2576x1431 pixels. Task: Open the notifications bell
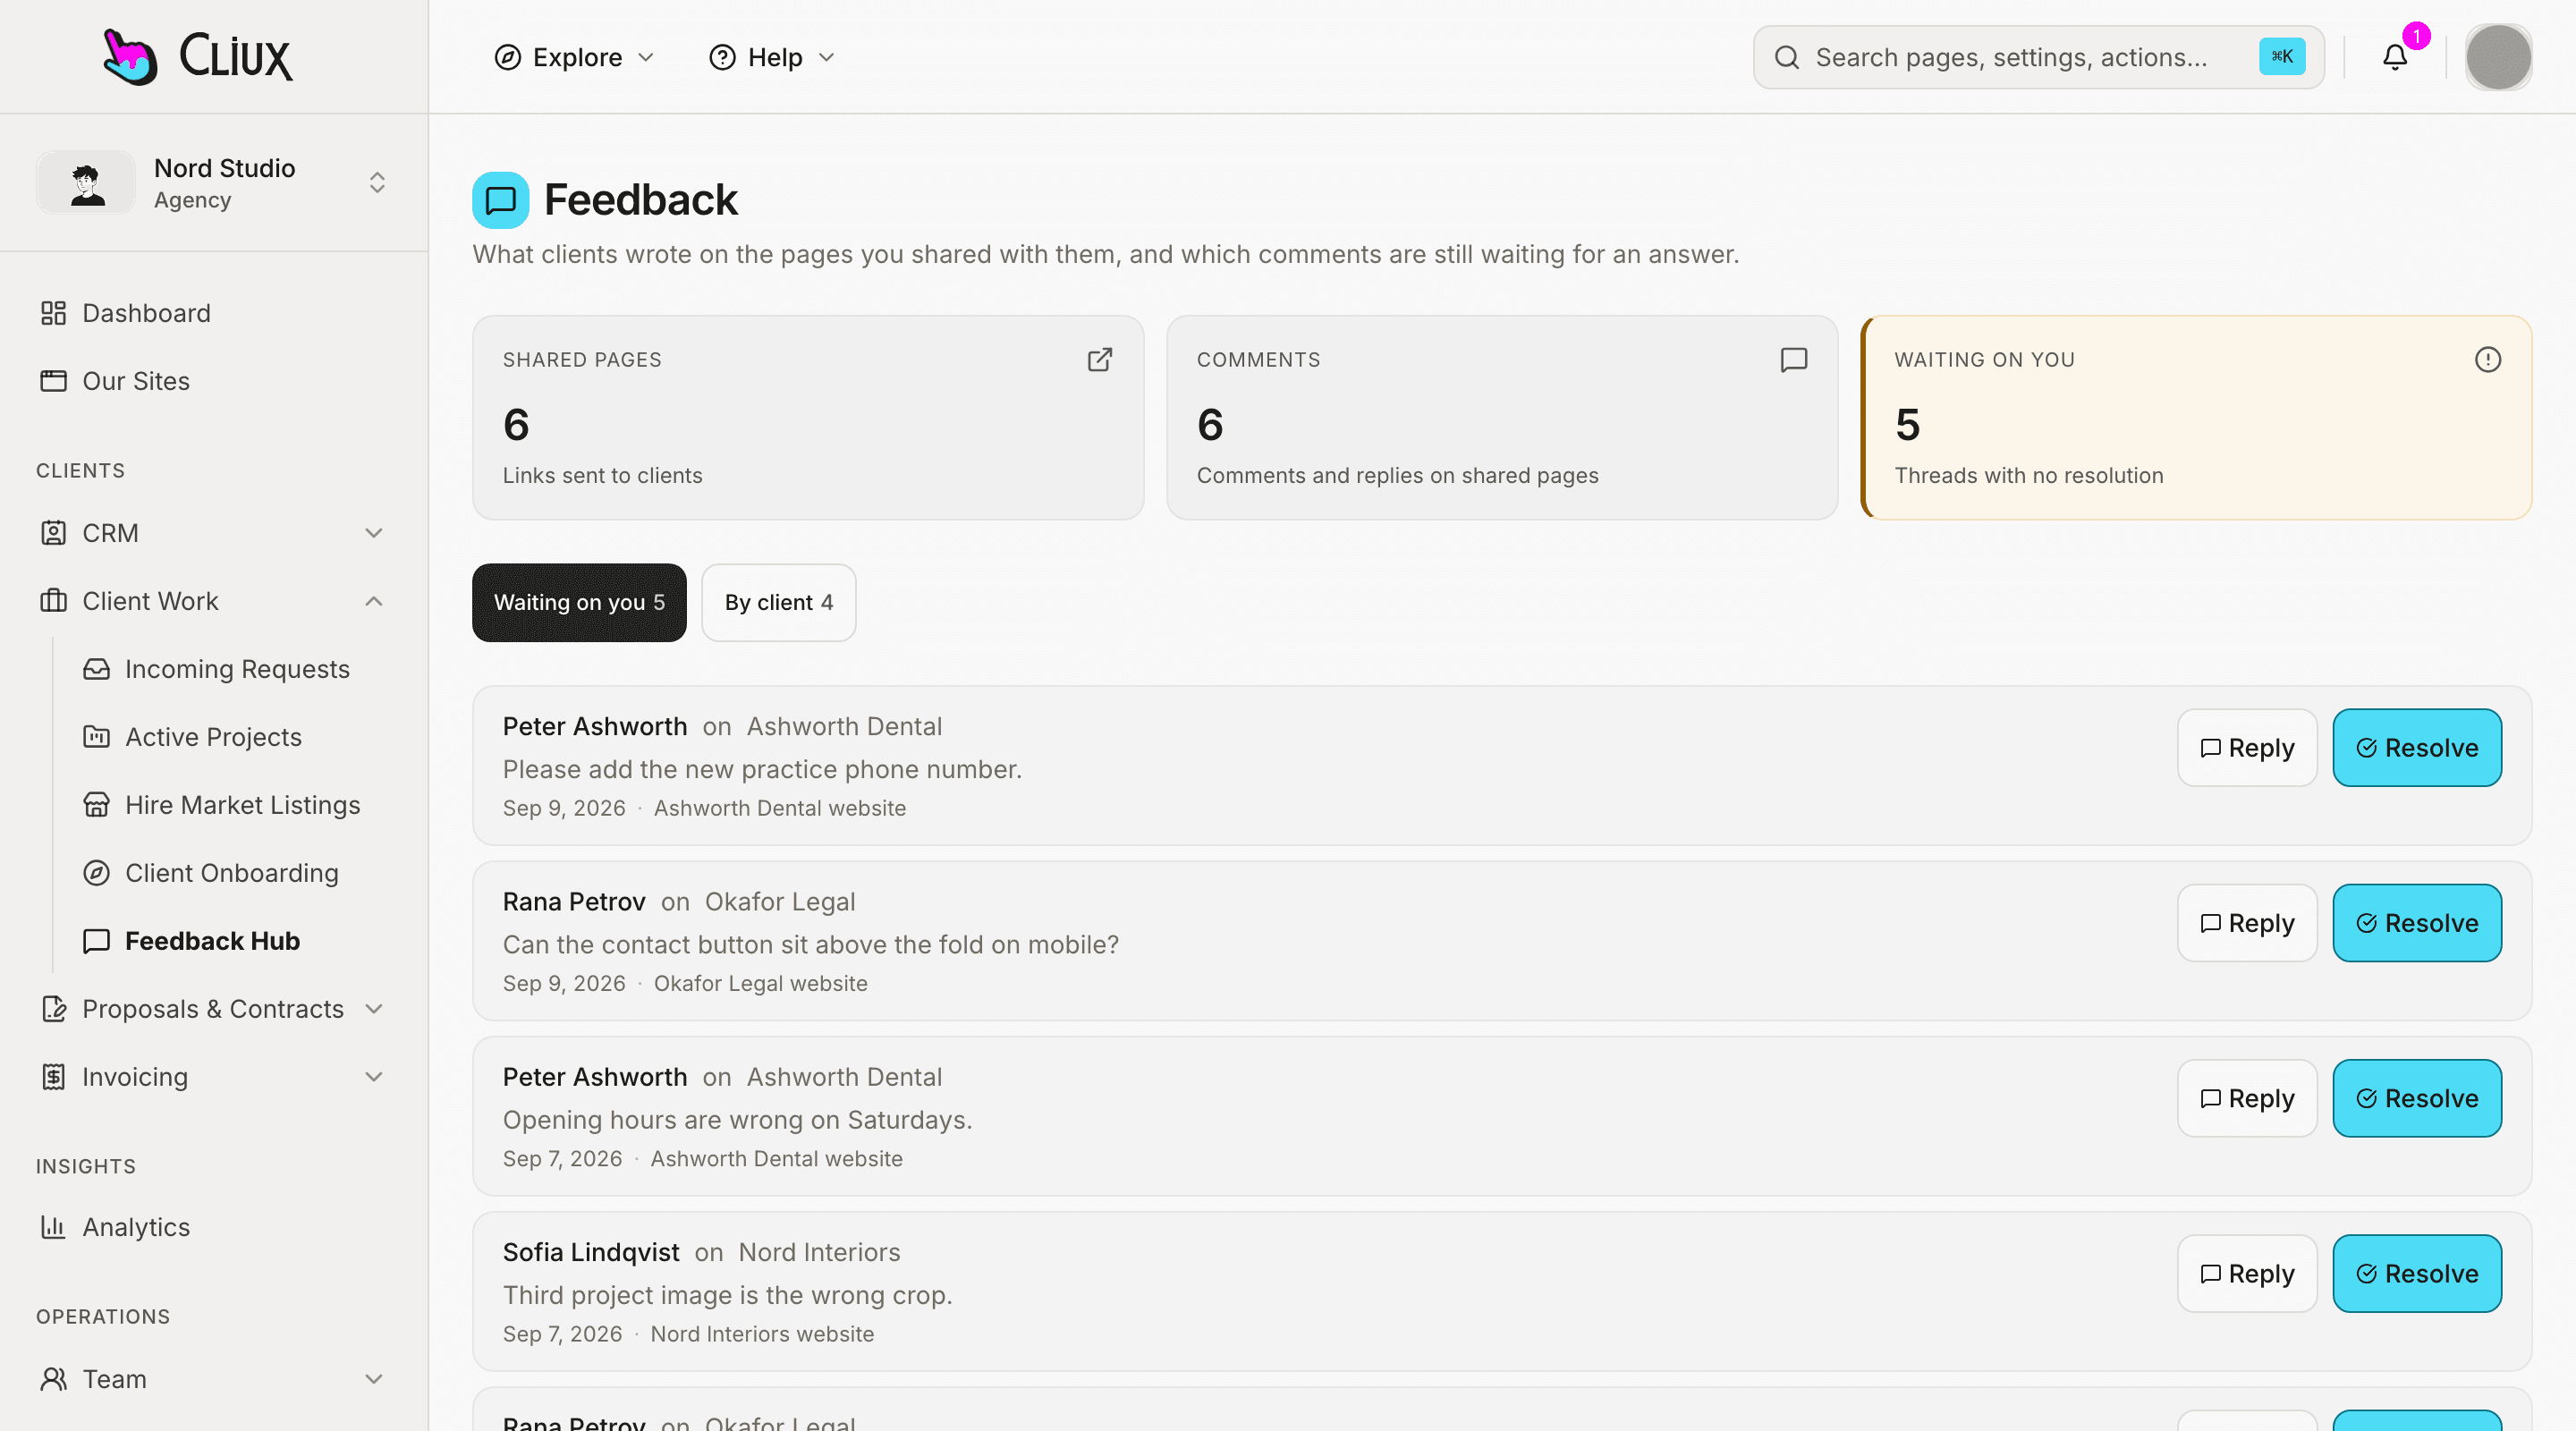click(2395, 57)
